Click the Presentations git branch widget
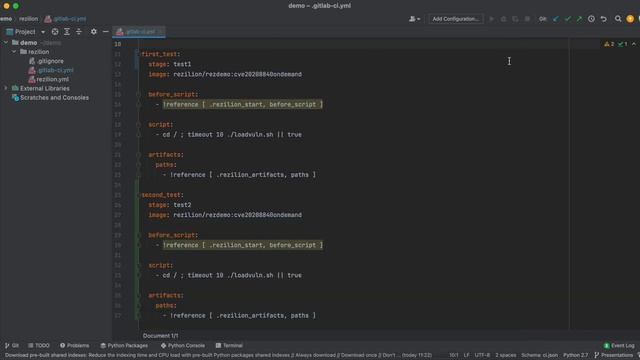This screenshot has width=640, height=360. 614,355
